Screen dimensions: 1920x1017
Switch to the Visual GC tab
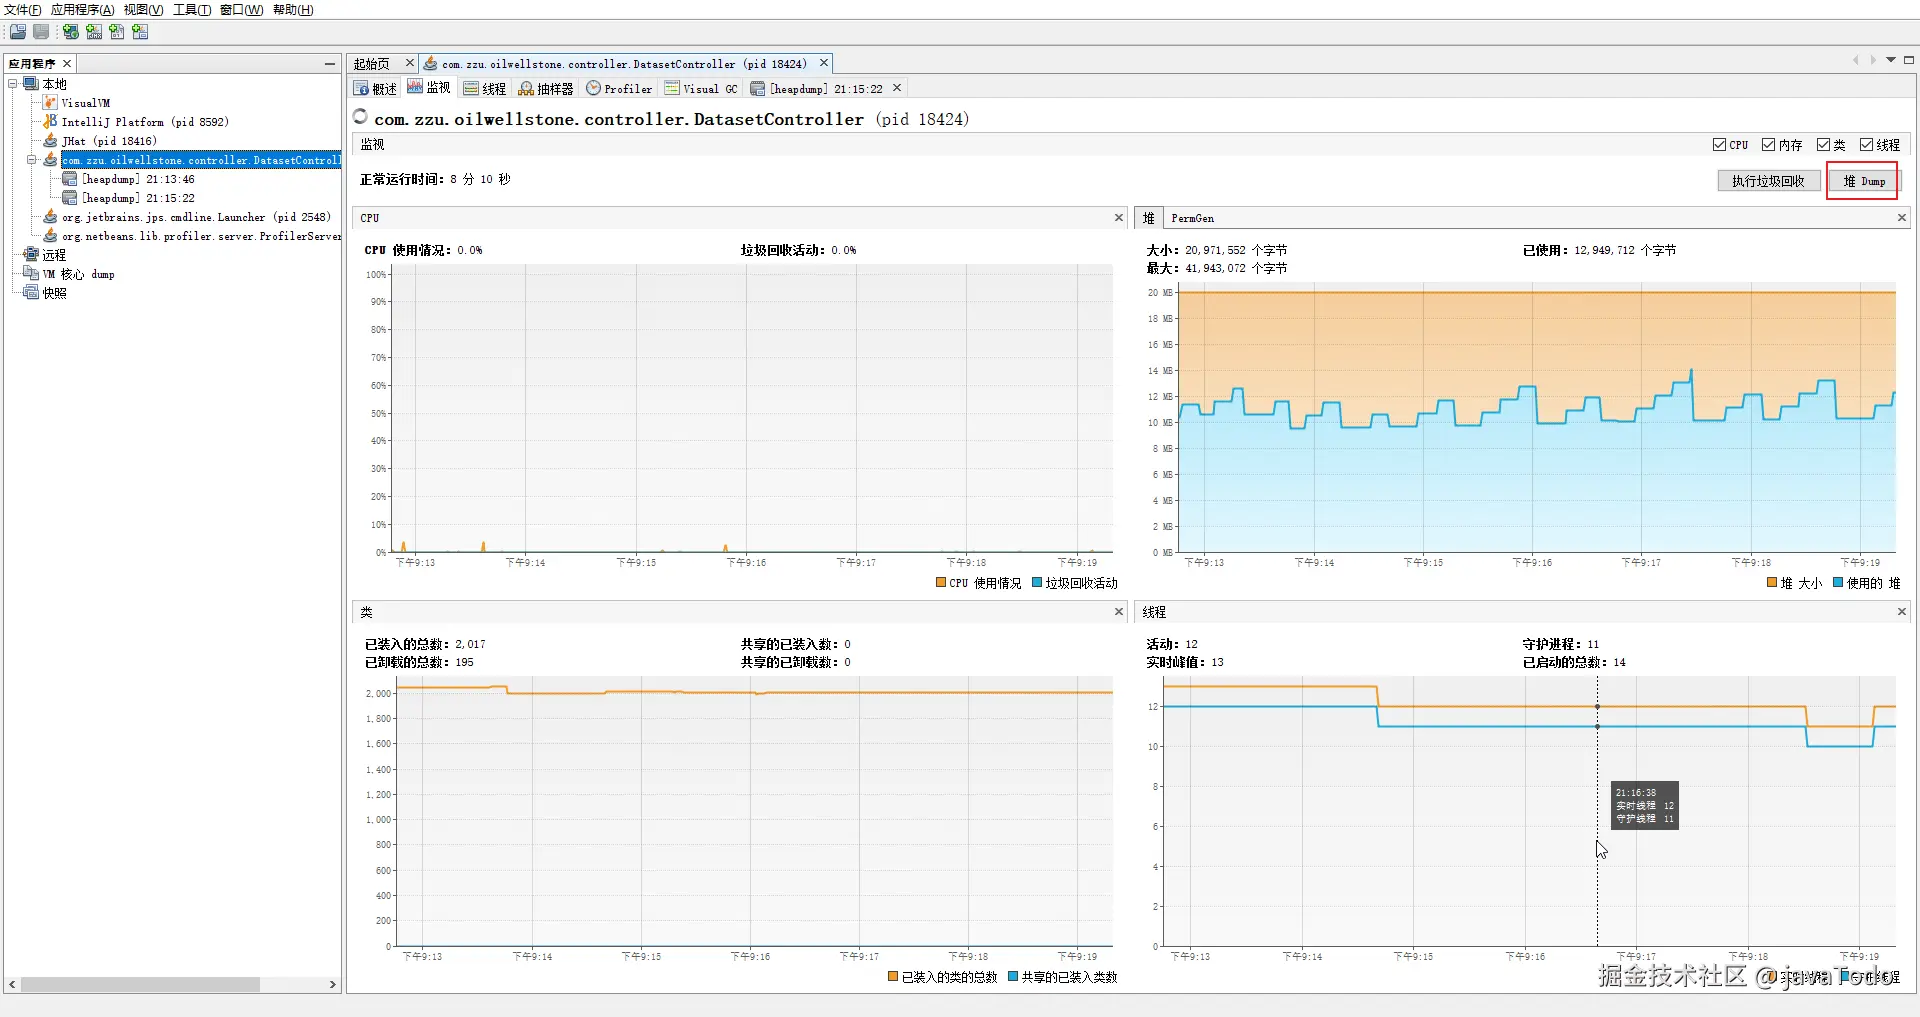click(x=702, y=89)
